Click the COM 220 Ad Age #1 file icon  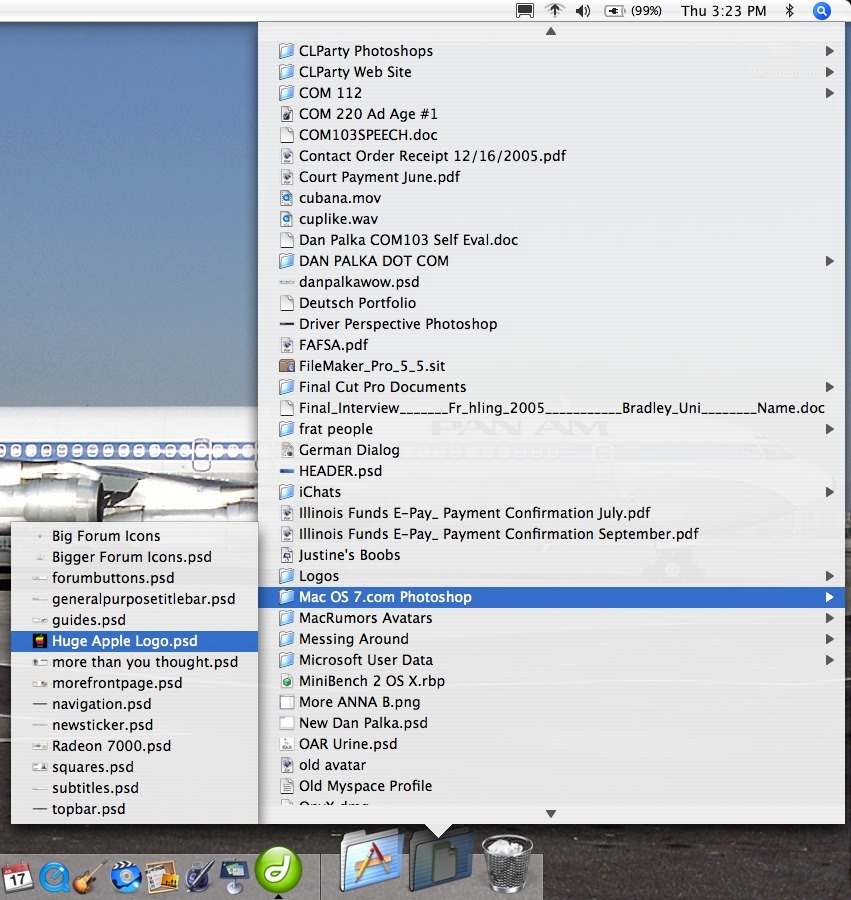point(286,114)
